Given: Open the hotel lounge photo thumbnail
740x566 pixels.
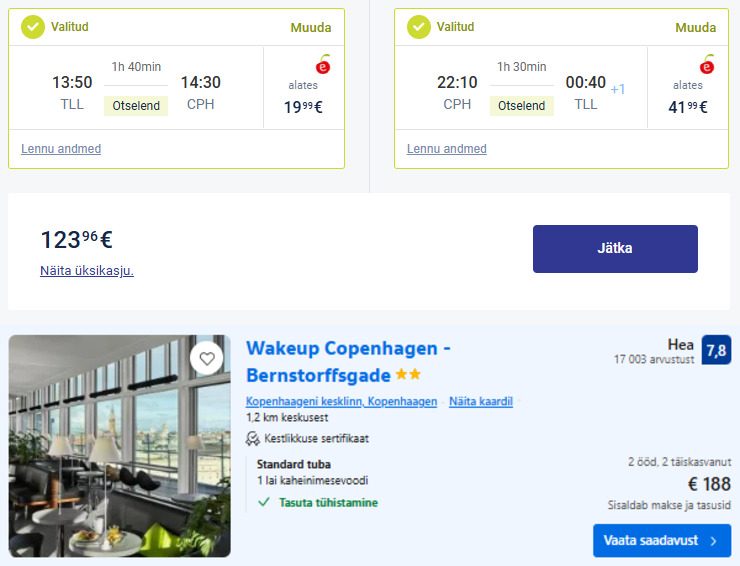Looking at the screenshot, I should [119, 446].
